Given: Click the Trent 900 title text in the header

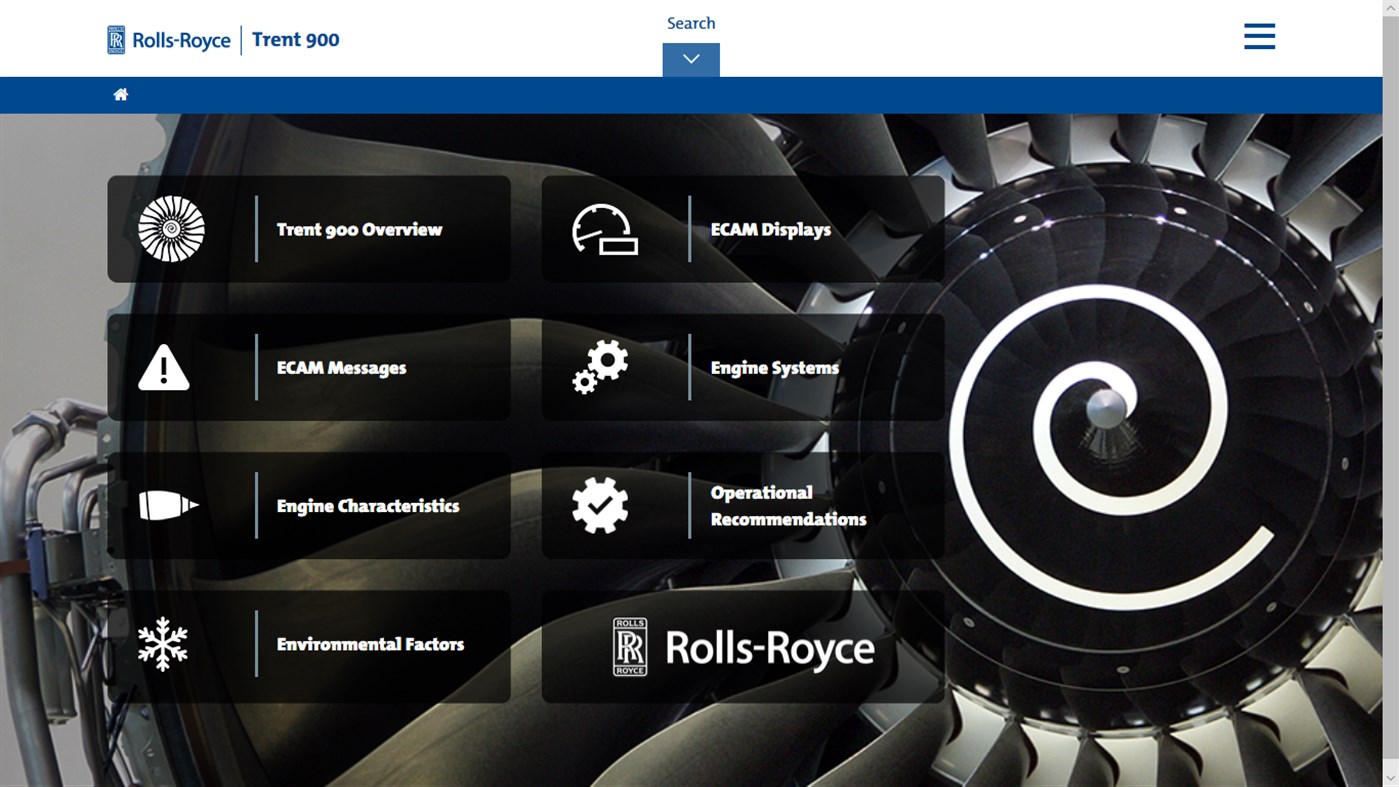Looking at the screenshot, I should point(295,38).
